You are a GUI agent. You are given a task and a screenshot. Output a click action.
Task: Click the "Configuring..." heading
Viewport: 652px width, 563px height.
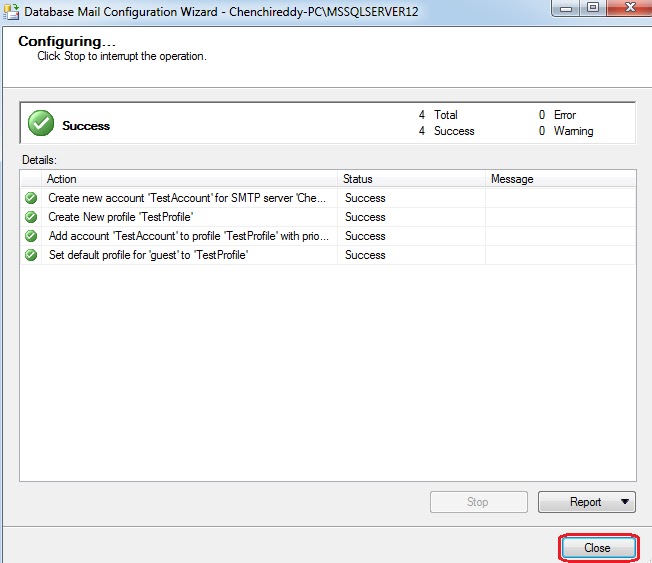coord(67,41)
